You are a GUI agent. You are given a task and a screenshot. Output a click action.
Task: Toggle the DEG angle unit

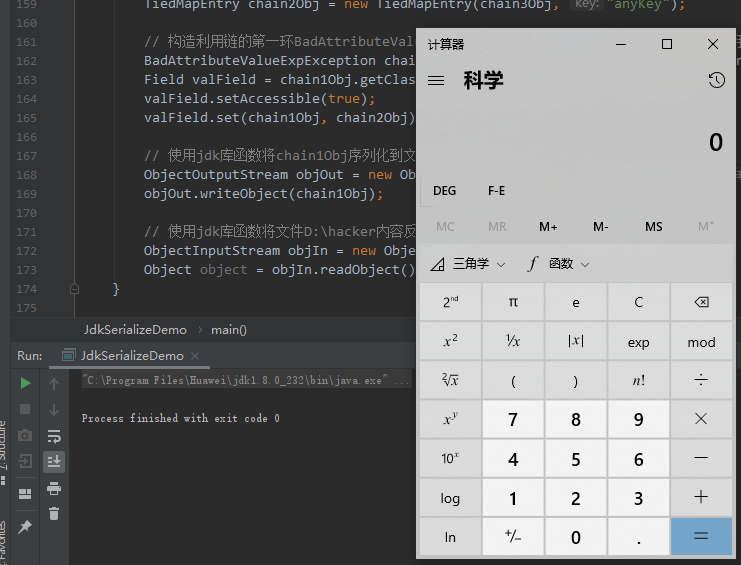point(445,191)
